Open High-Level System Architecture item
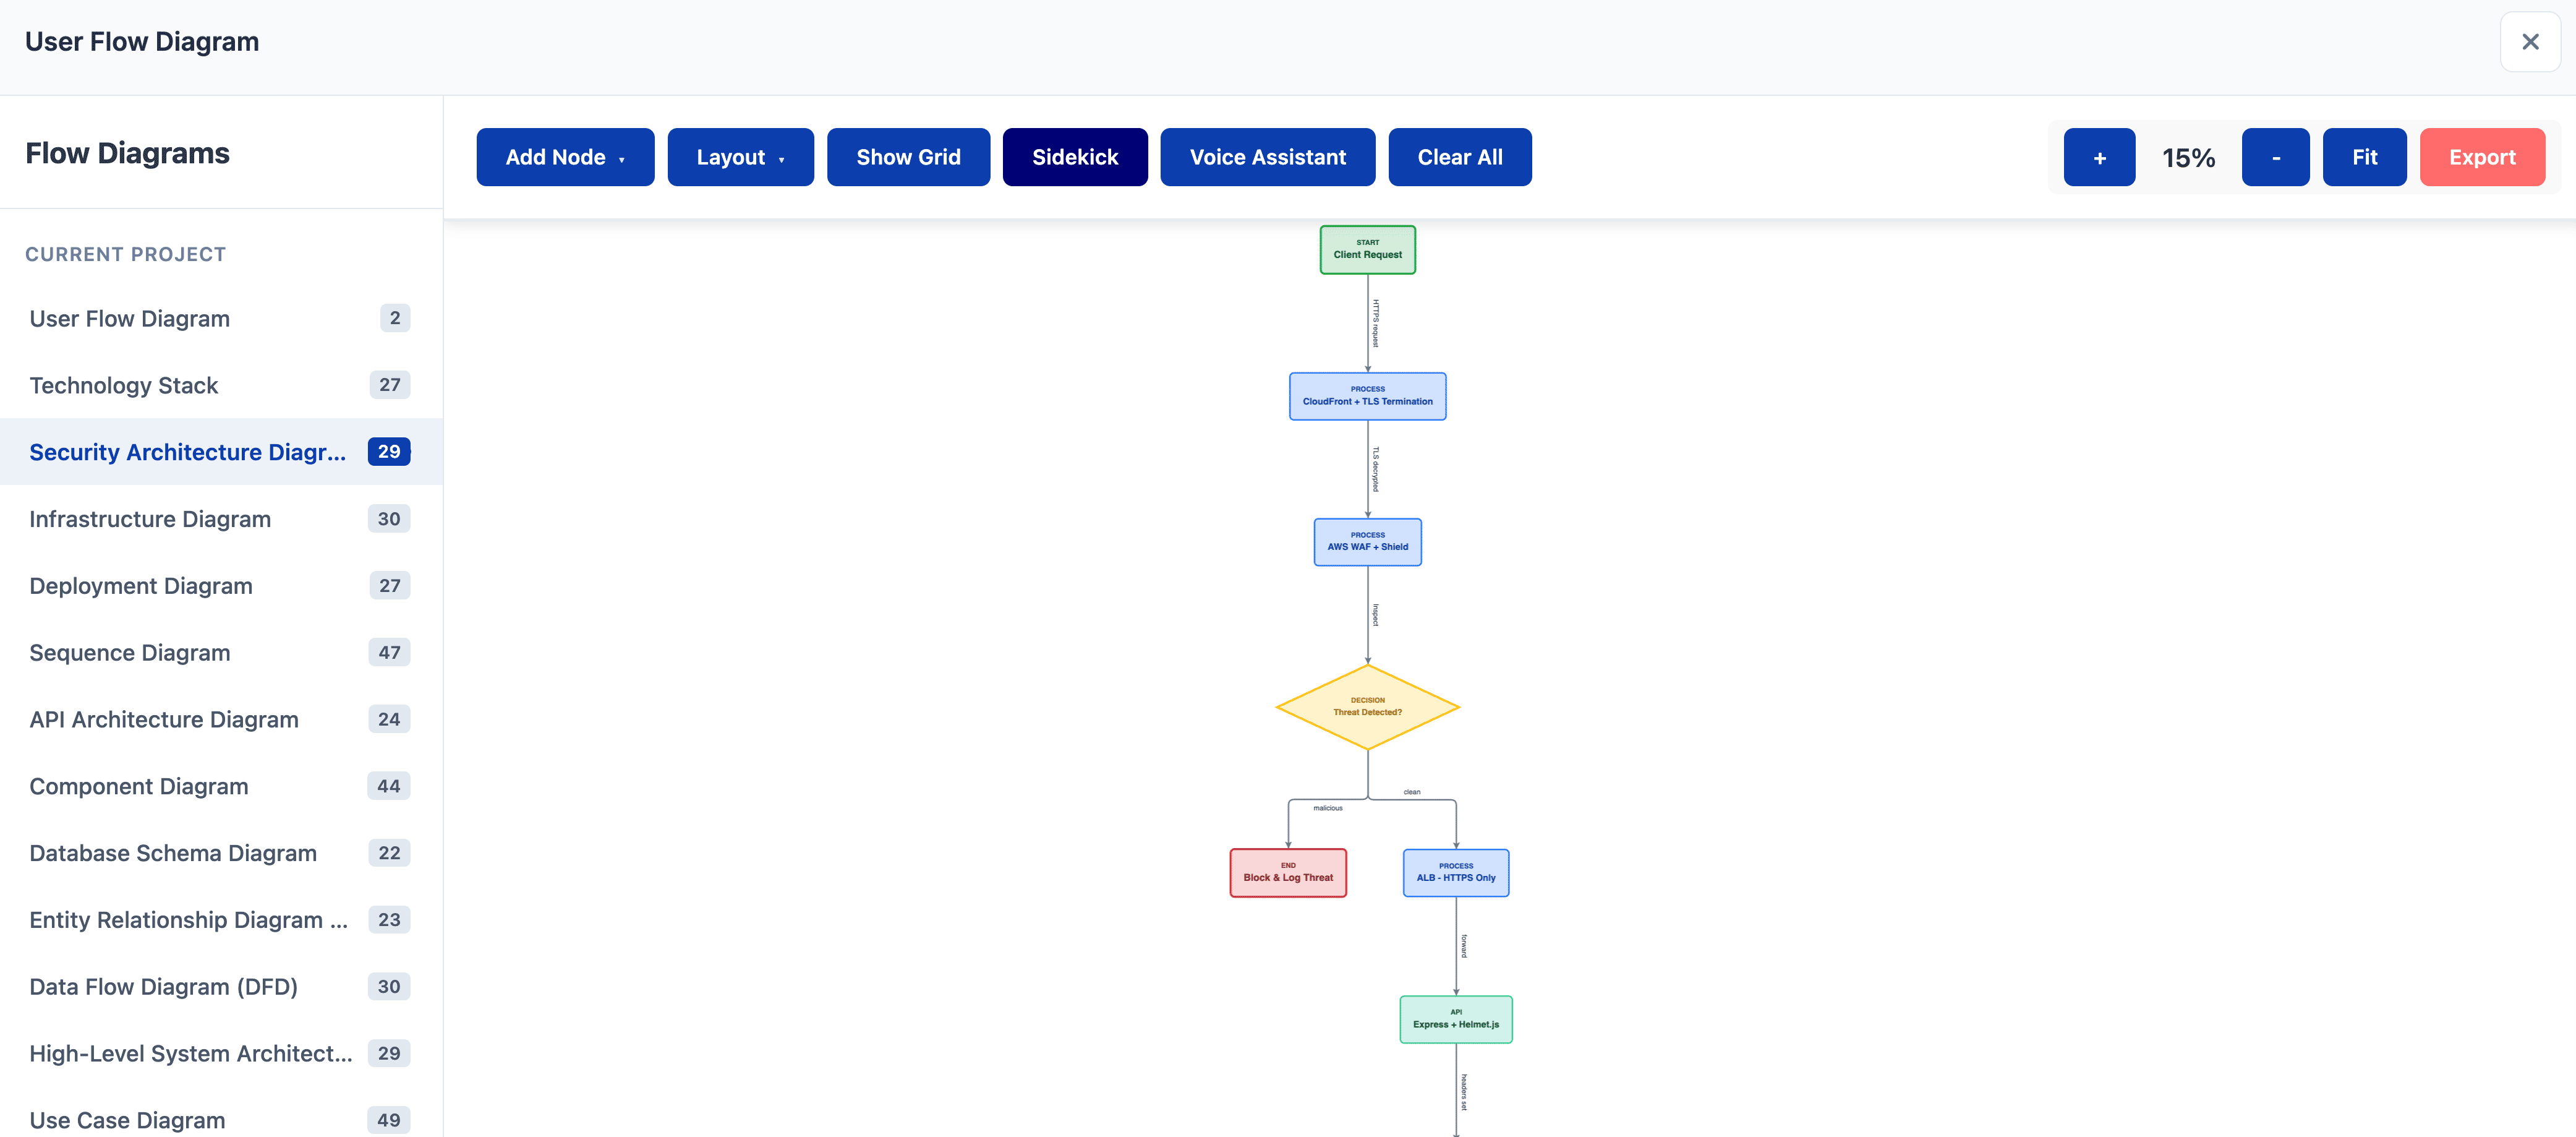The image size is (2576, 1137). coord(221,1053)
